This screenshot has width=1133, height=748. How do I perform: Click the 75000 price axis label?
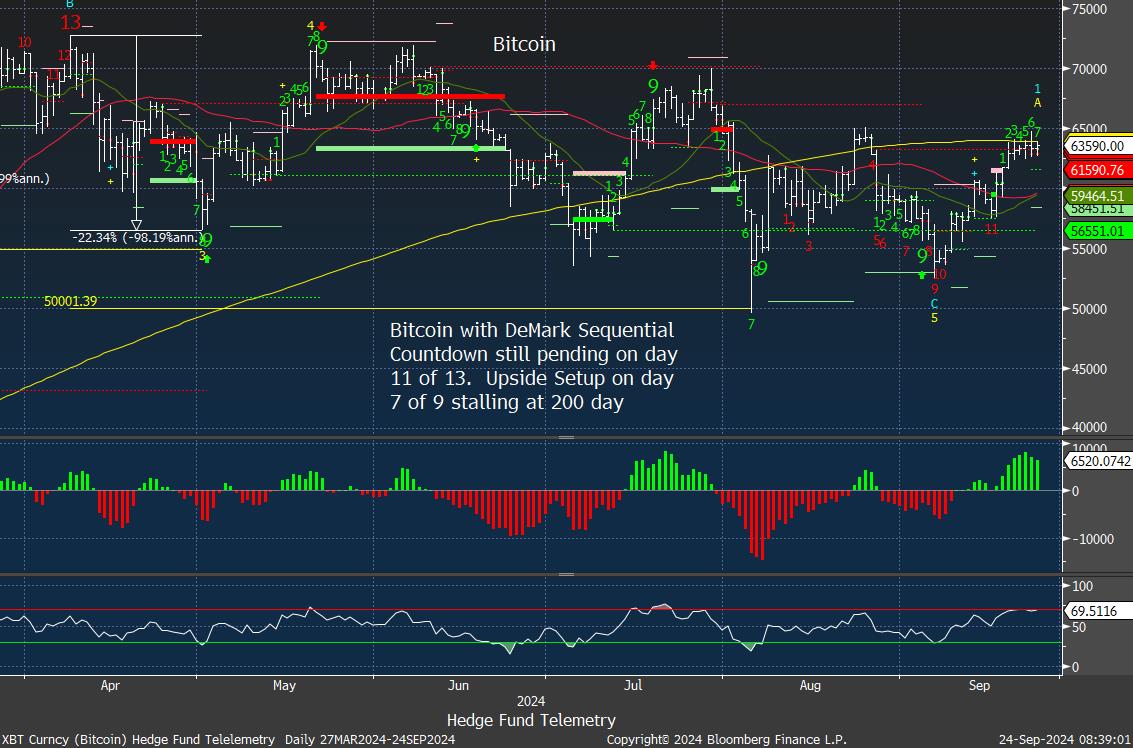click(1088, 9)
